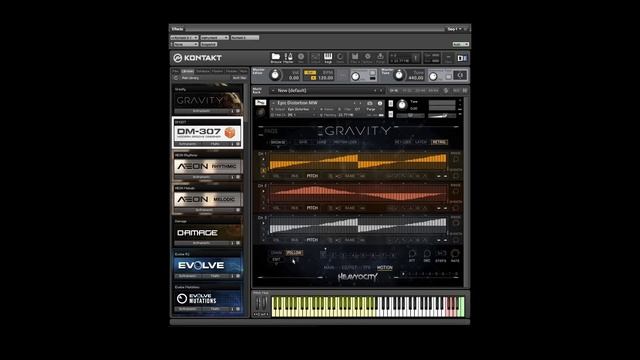Click the SAVE button in Gravity

click(x=303, y=142)
